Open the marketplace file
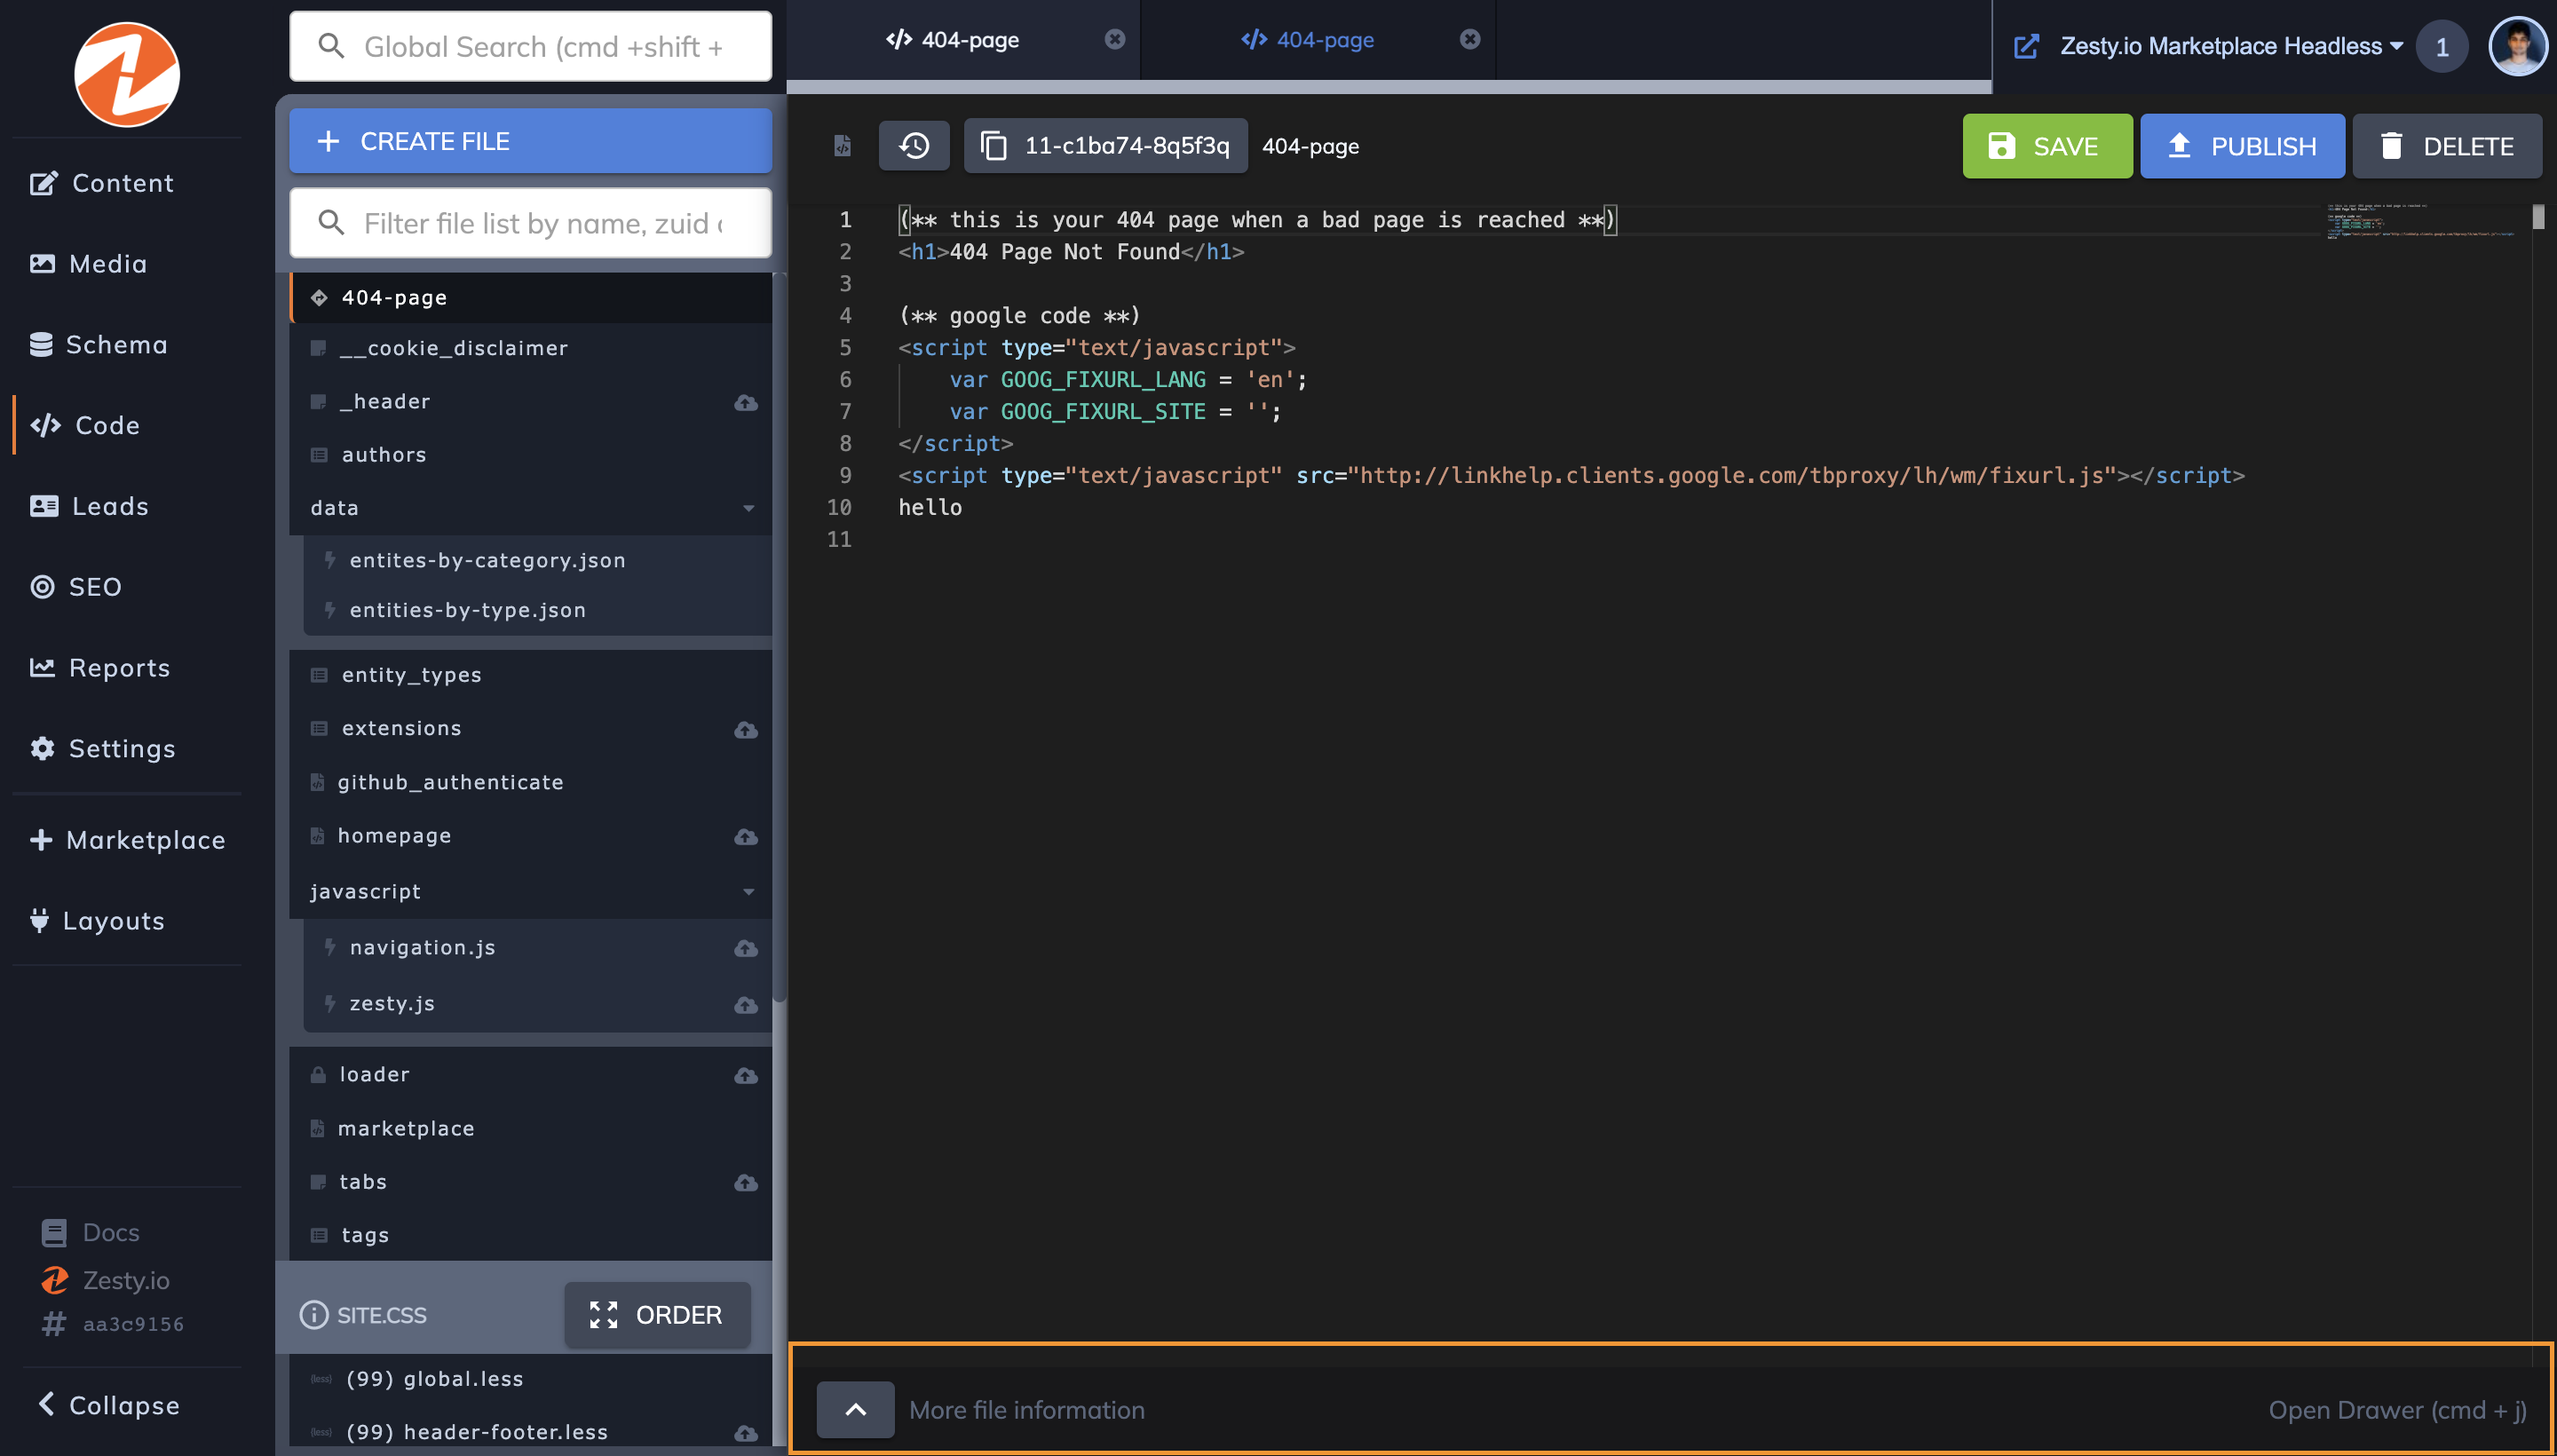 pyautogui.click(x=530, y=1129)
